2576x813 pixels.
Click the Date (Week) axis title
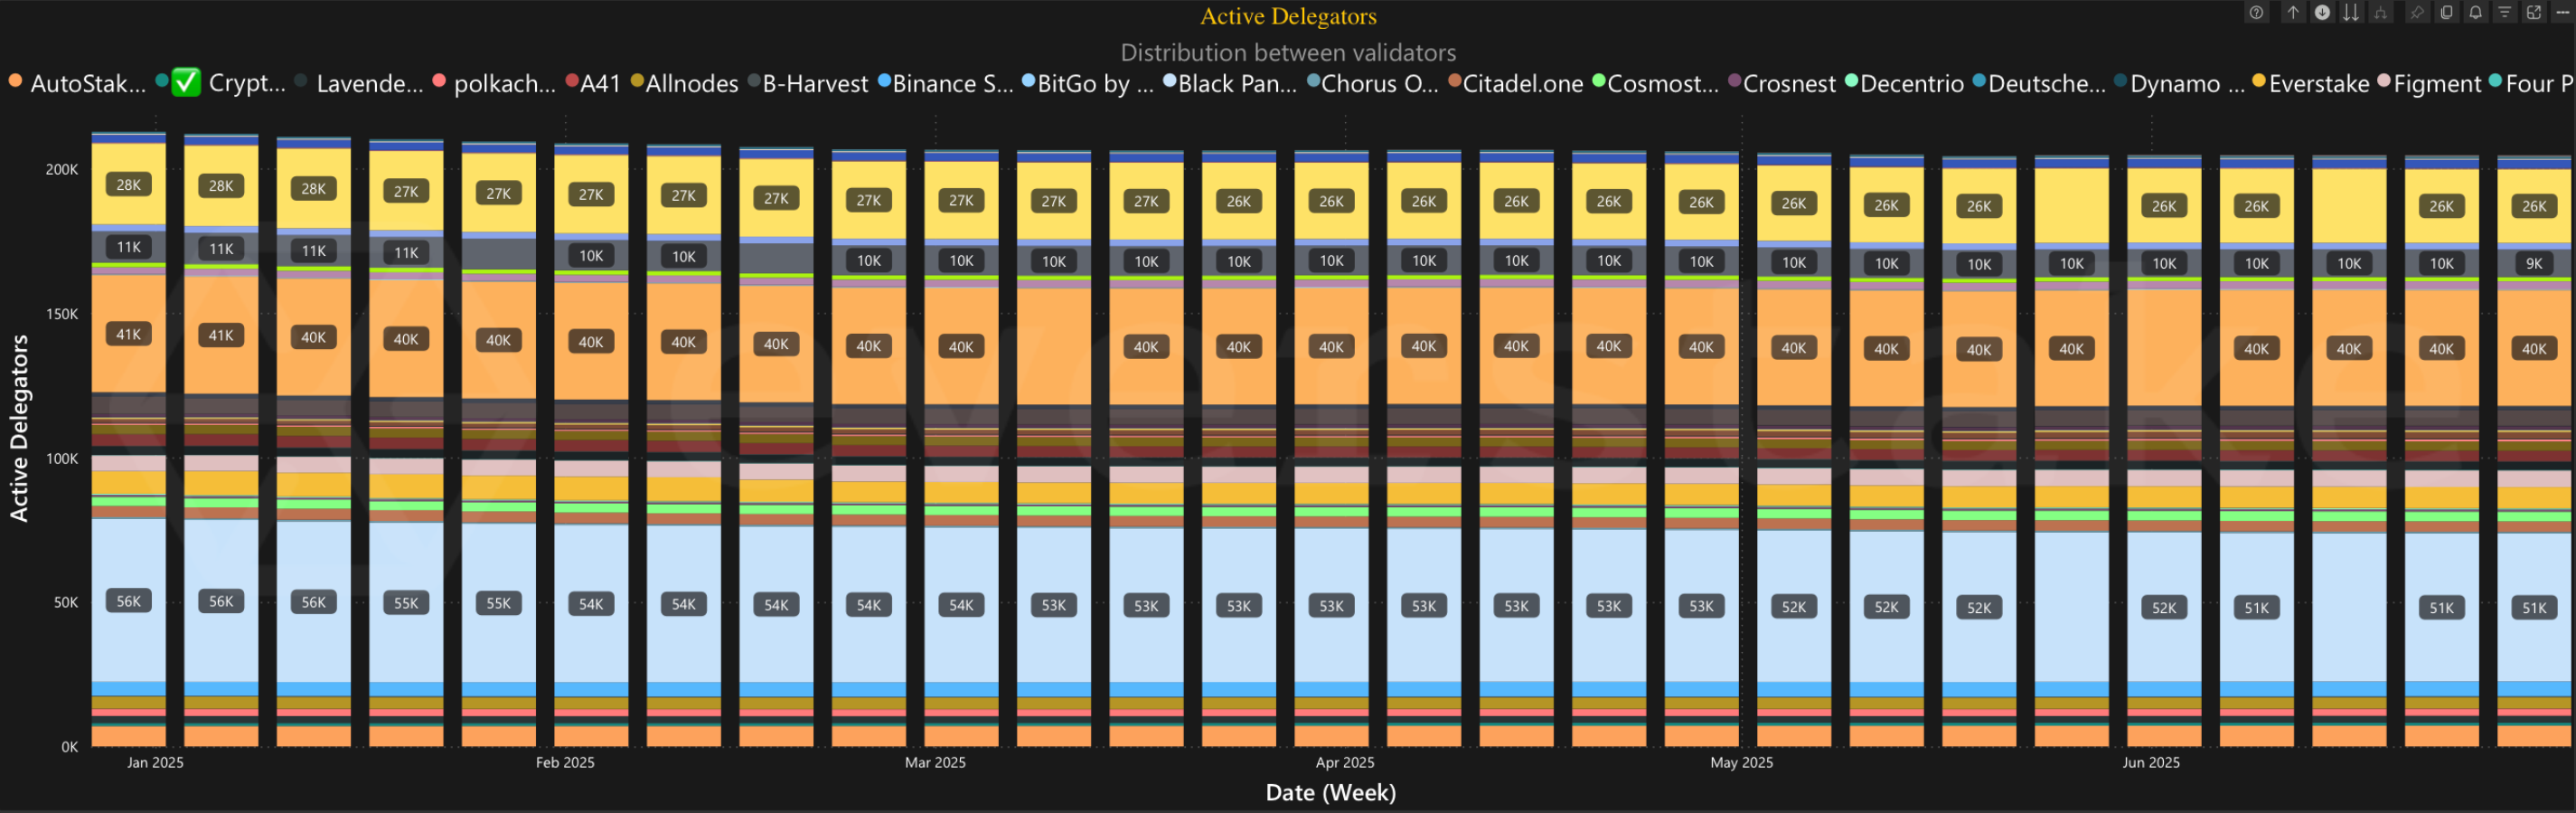(1330, 792)
